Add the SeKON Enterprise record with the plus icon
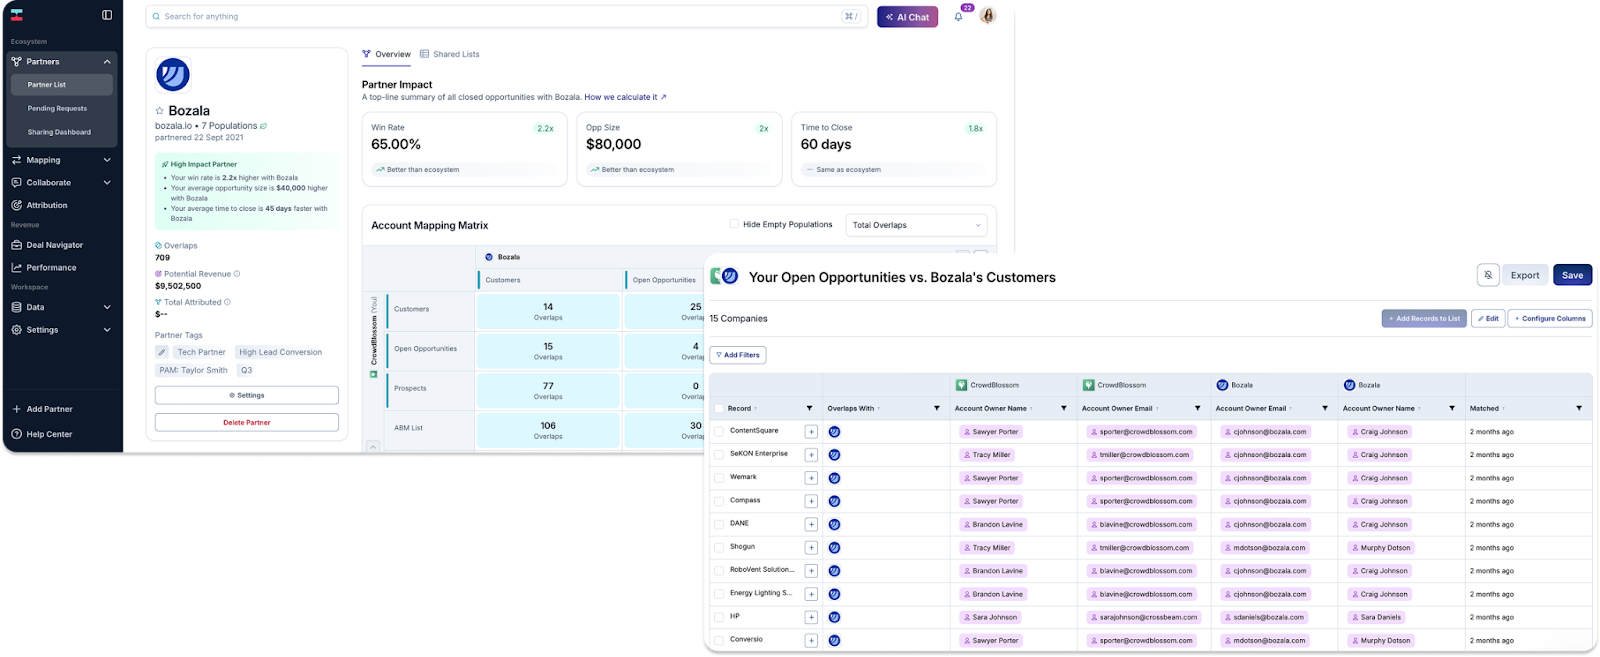1600x657 pixels. coord(811,455)
